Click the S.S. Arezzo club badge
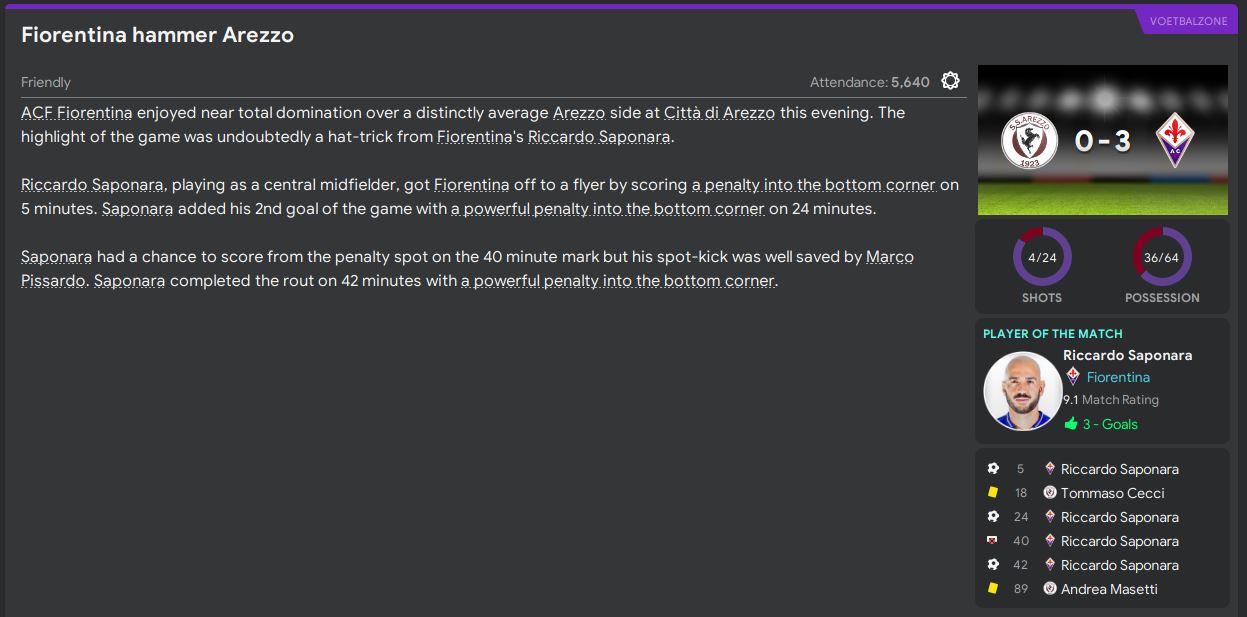Image resolution: width=1247 pixels, height=617 pixels. pos(1029,140)
